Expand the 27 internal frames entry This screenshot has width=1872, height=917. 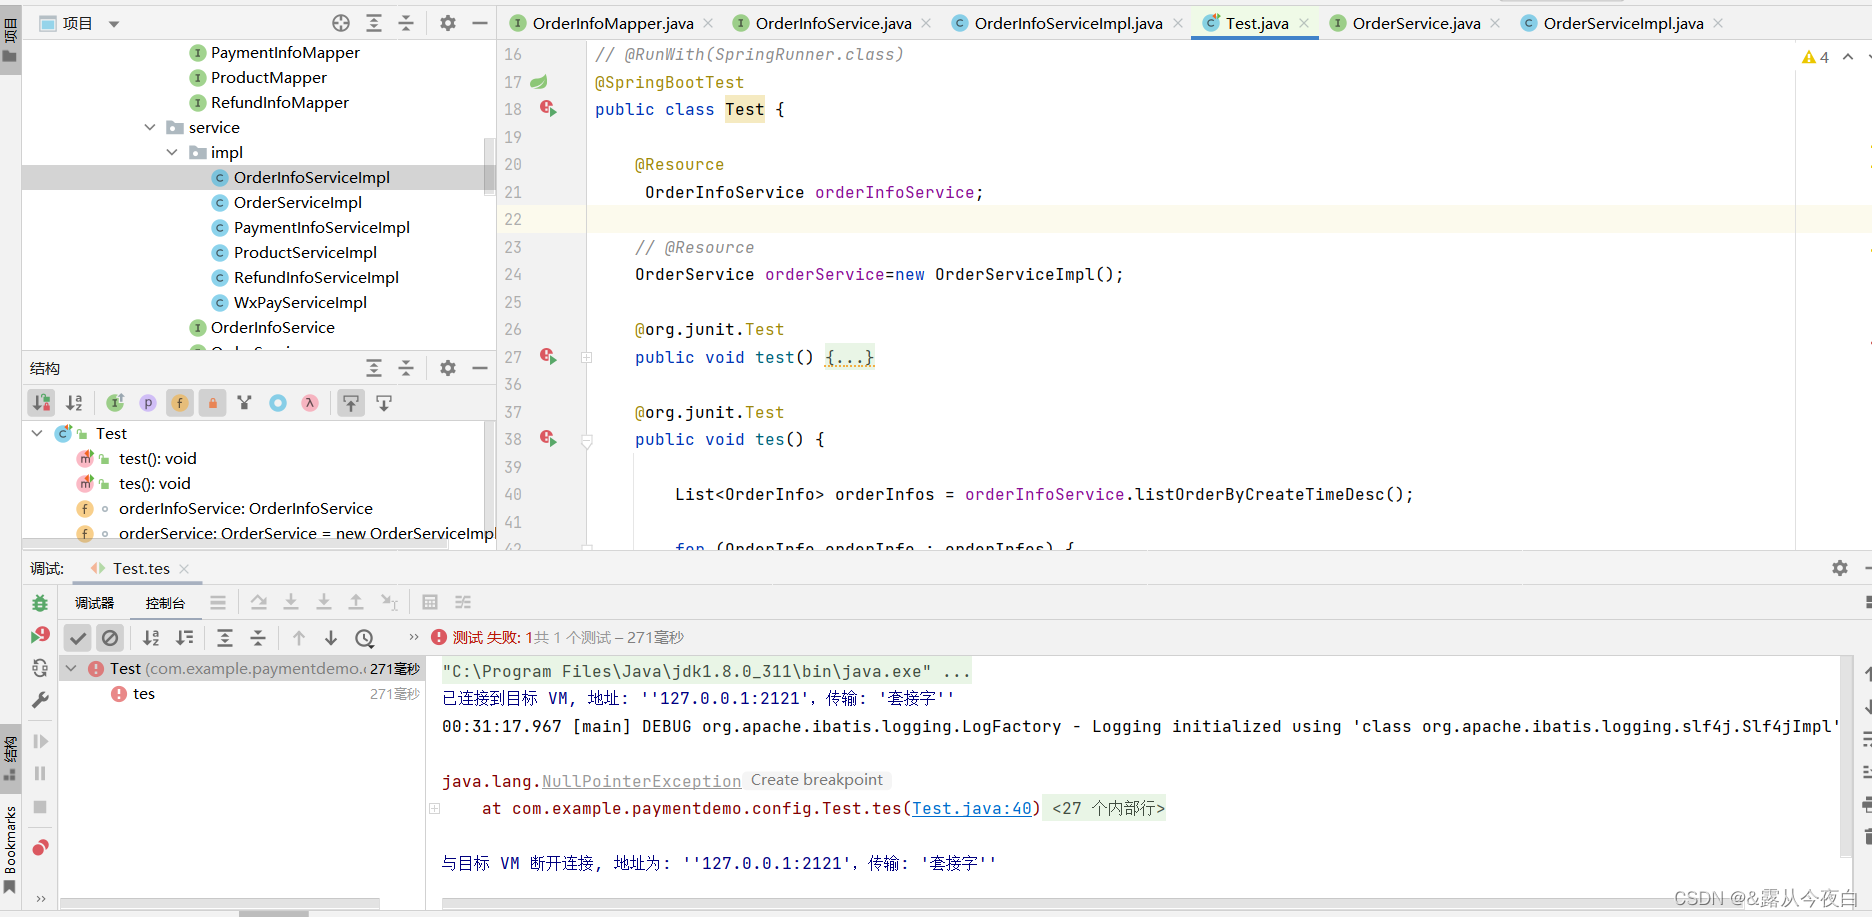tap(1104, 808)
